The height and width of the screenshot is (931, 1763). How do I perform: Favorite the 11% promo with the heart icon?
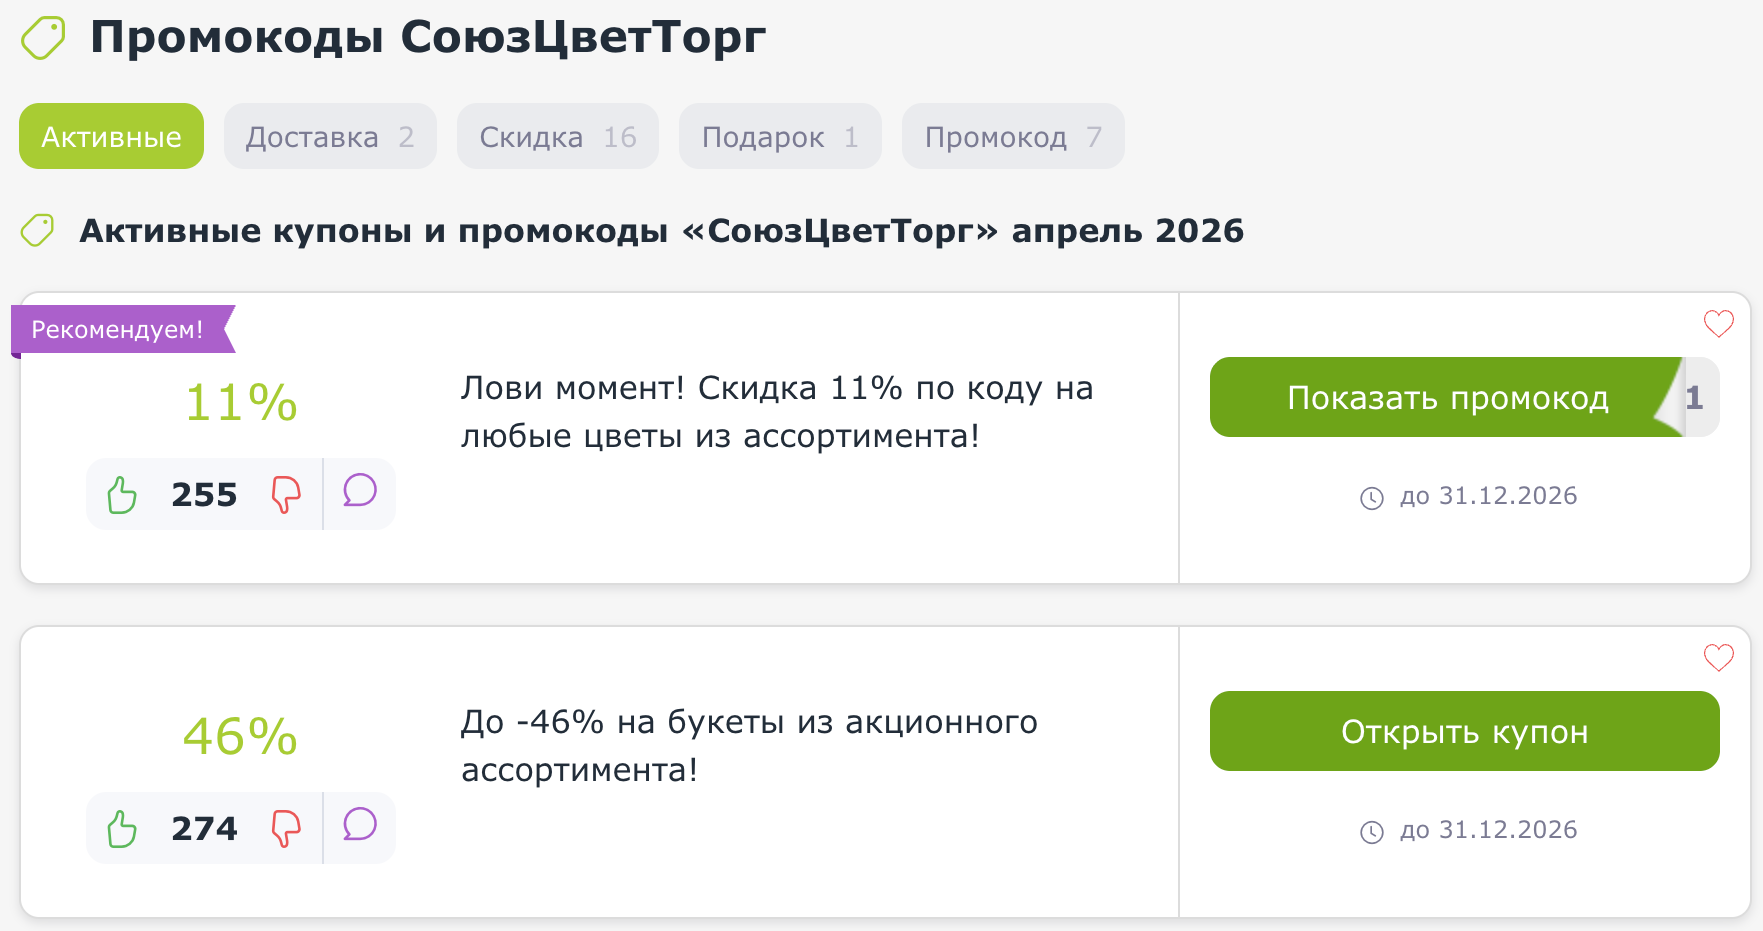pyautogui.click(x=1718, y=323)
